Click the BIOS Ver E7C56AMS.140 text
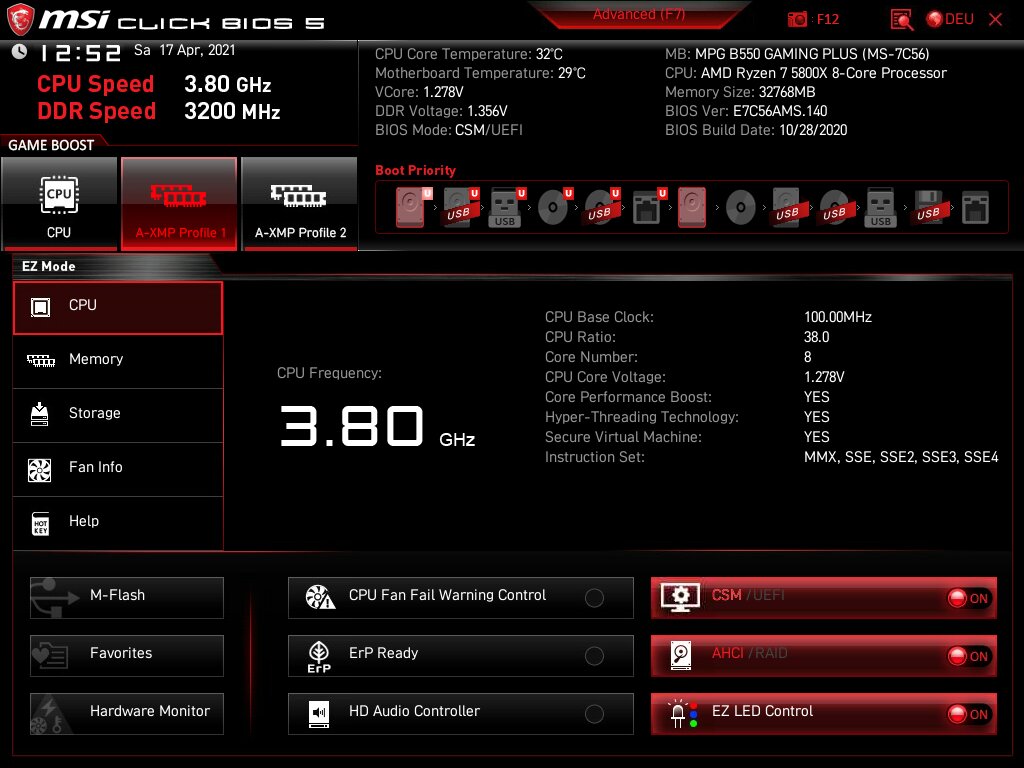 pos(746,111)
